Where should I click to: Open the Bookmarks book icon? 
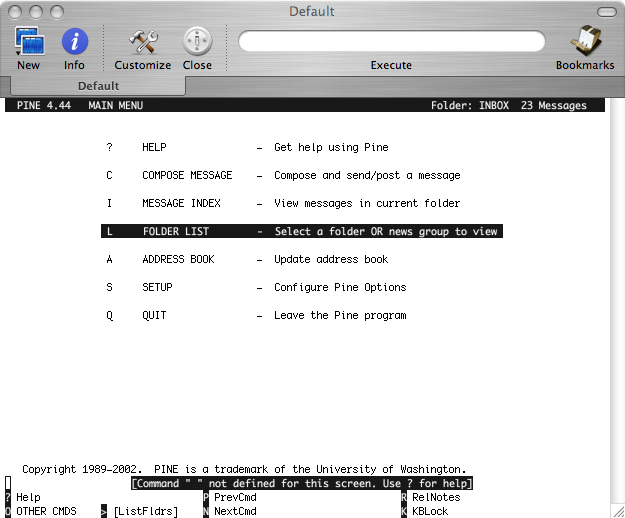(x=586, y=41)
